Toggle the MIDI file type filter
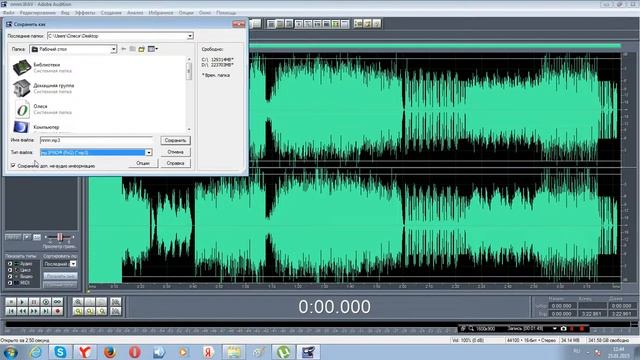The height and width of the screenshot is (360, 640). 10,282
